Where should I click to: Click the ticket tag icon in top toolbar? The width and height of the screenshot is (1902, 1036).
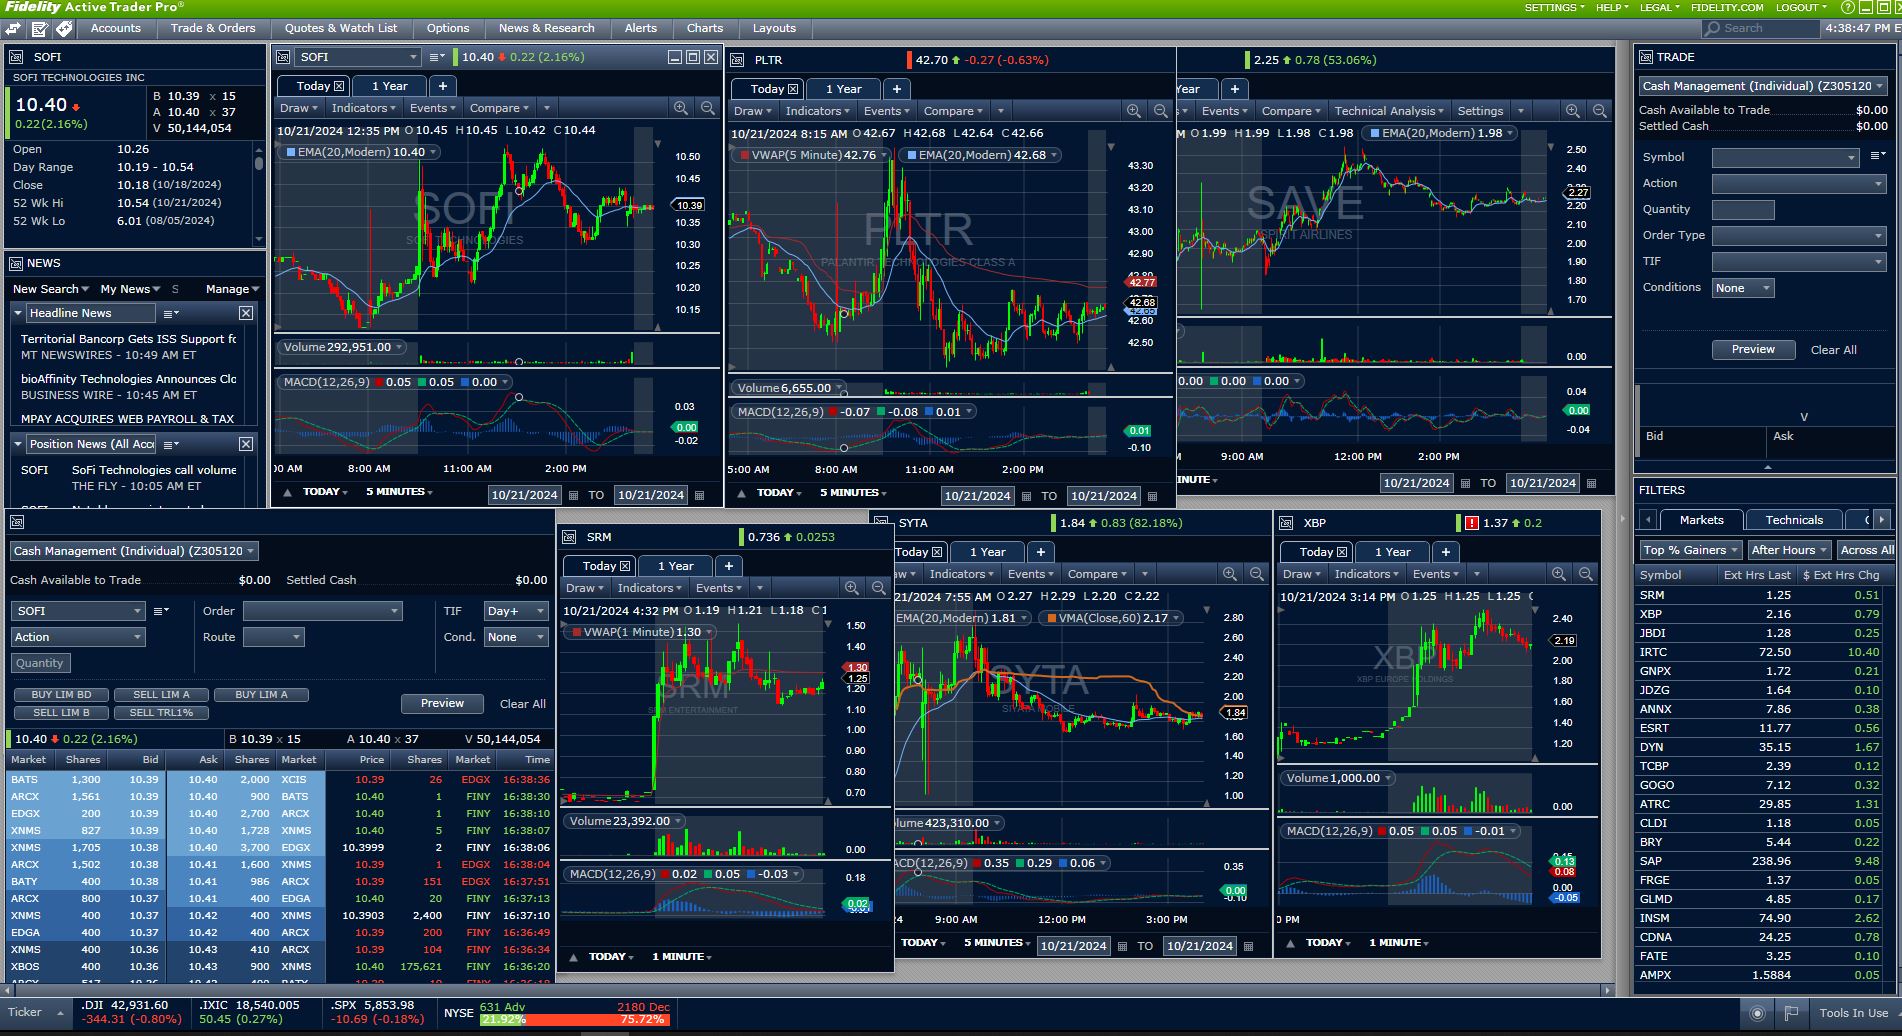pos(64,28)
